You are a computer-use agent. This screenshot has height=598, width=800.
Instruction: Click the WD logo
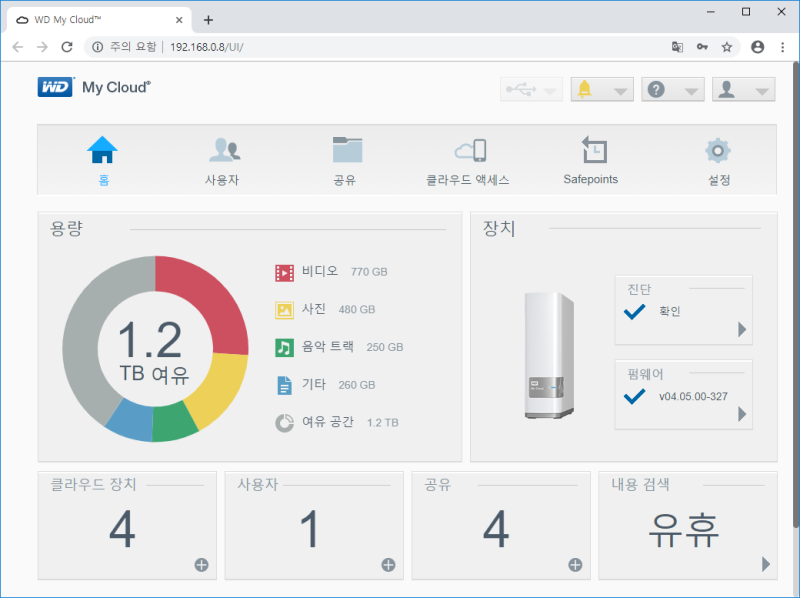[55, 87]
